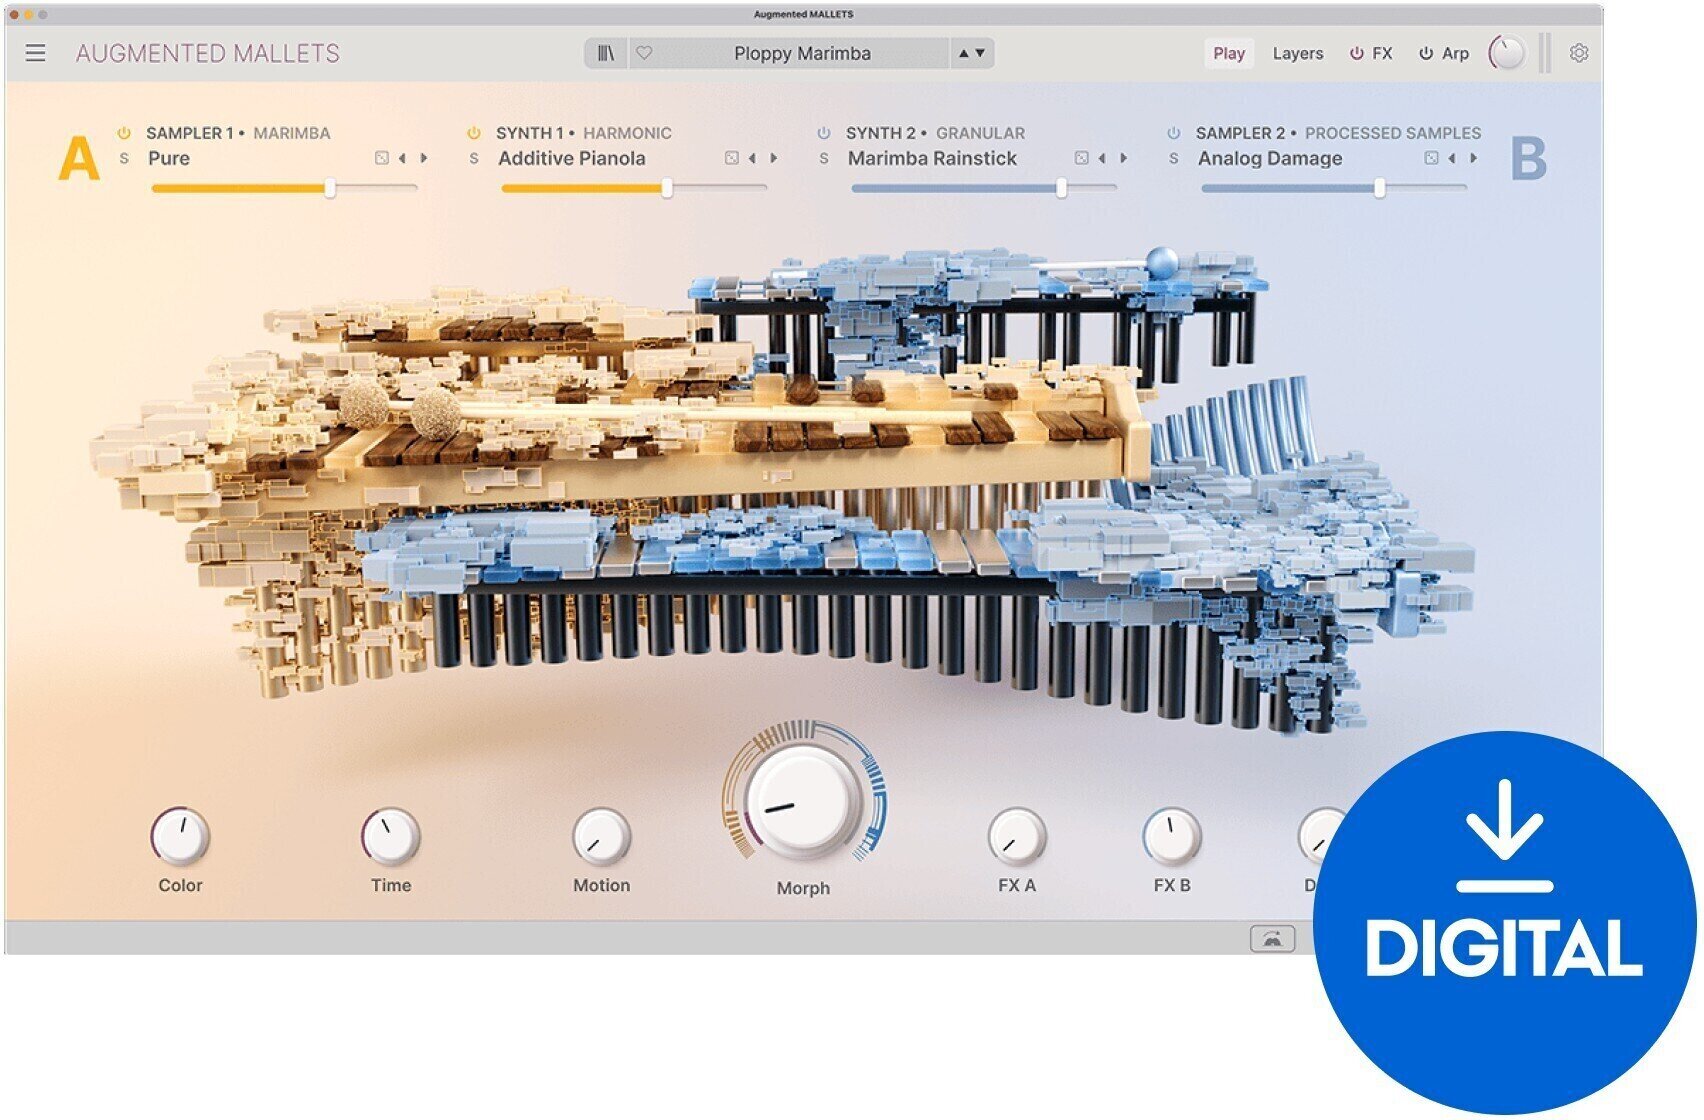Viewport: 1704px width, 1120px height.
Task: Open the preset library browser
Action: tap(604, 53)
